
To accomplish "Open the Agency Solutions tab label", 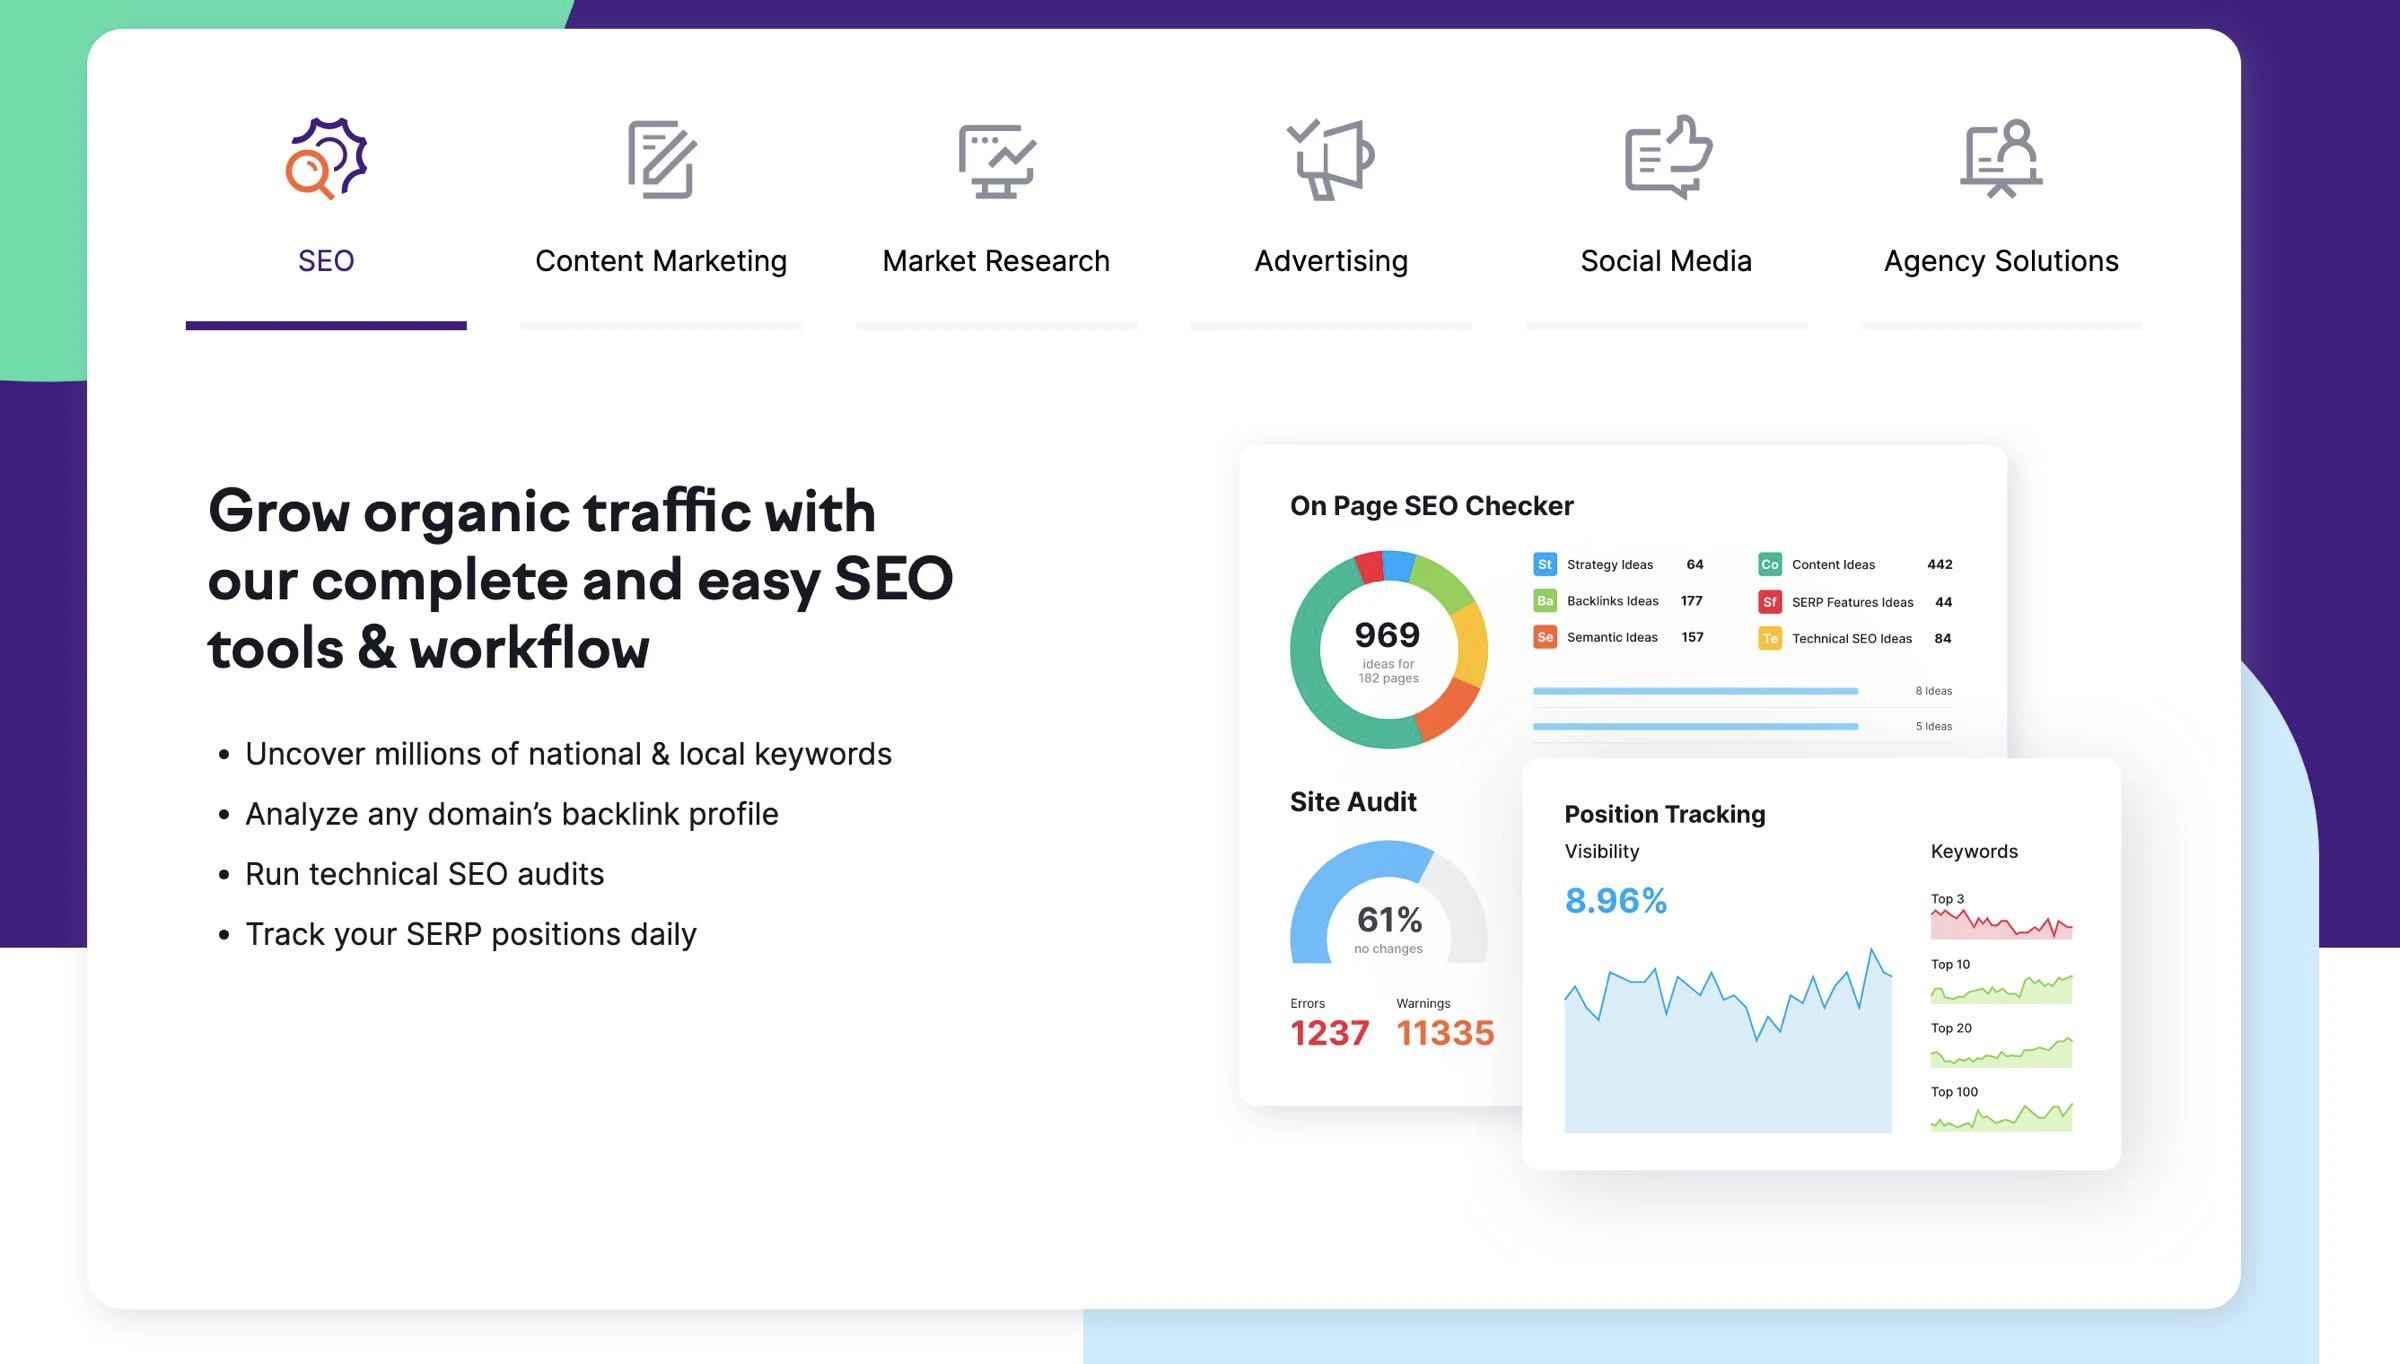I will click(x=2001, y=261).
